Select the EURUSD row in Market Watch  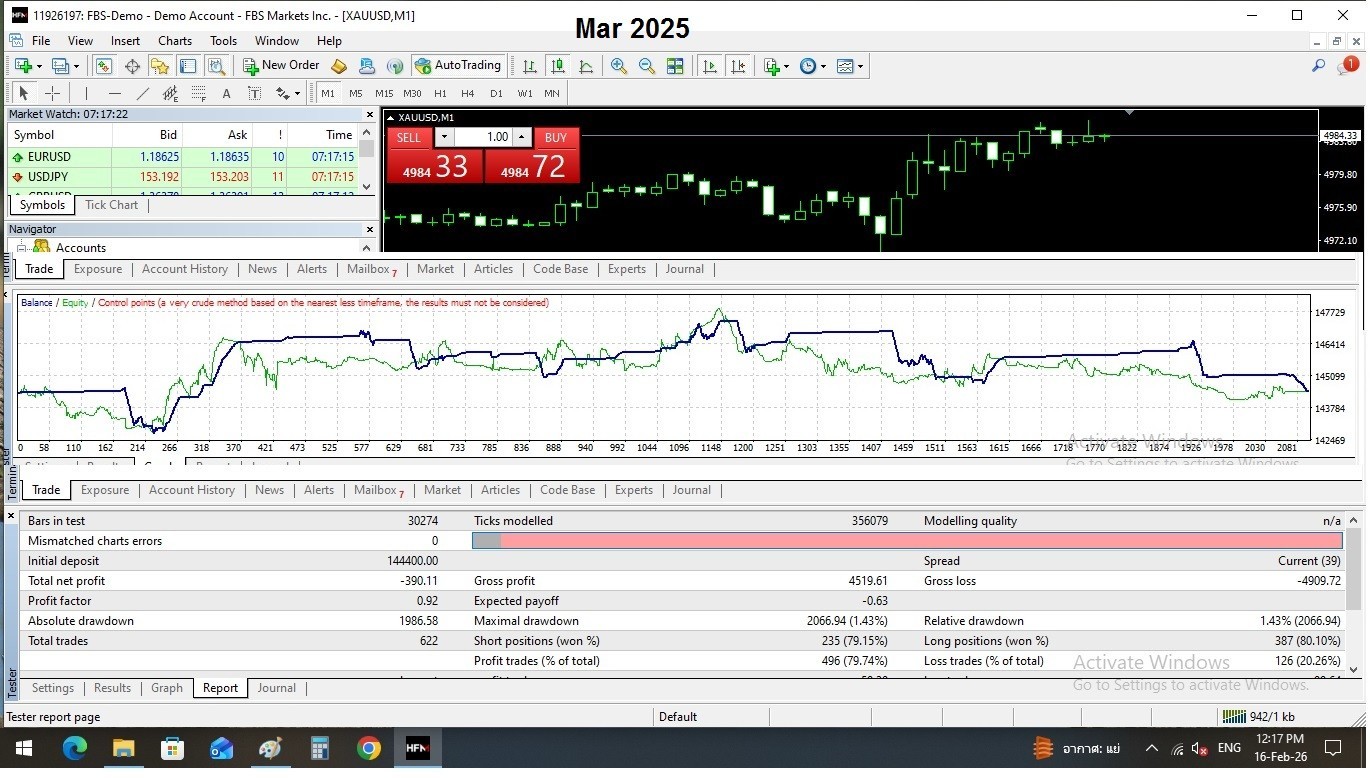[x=183, y=157]
